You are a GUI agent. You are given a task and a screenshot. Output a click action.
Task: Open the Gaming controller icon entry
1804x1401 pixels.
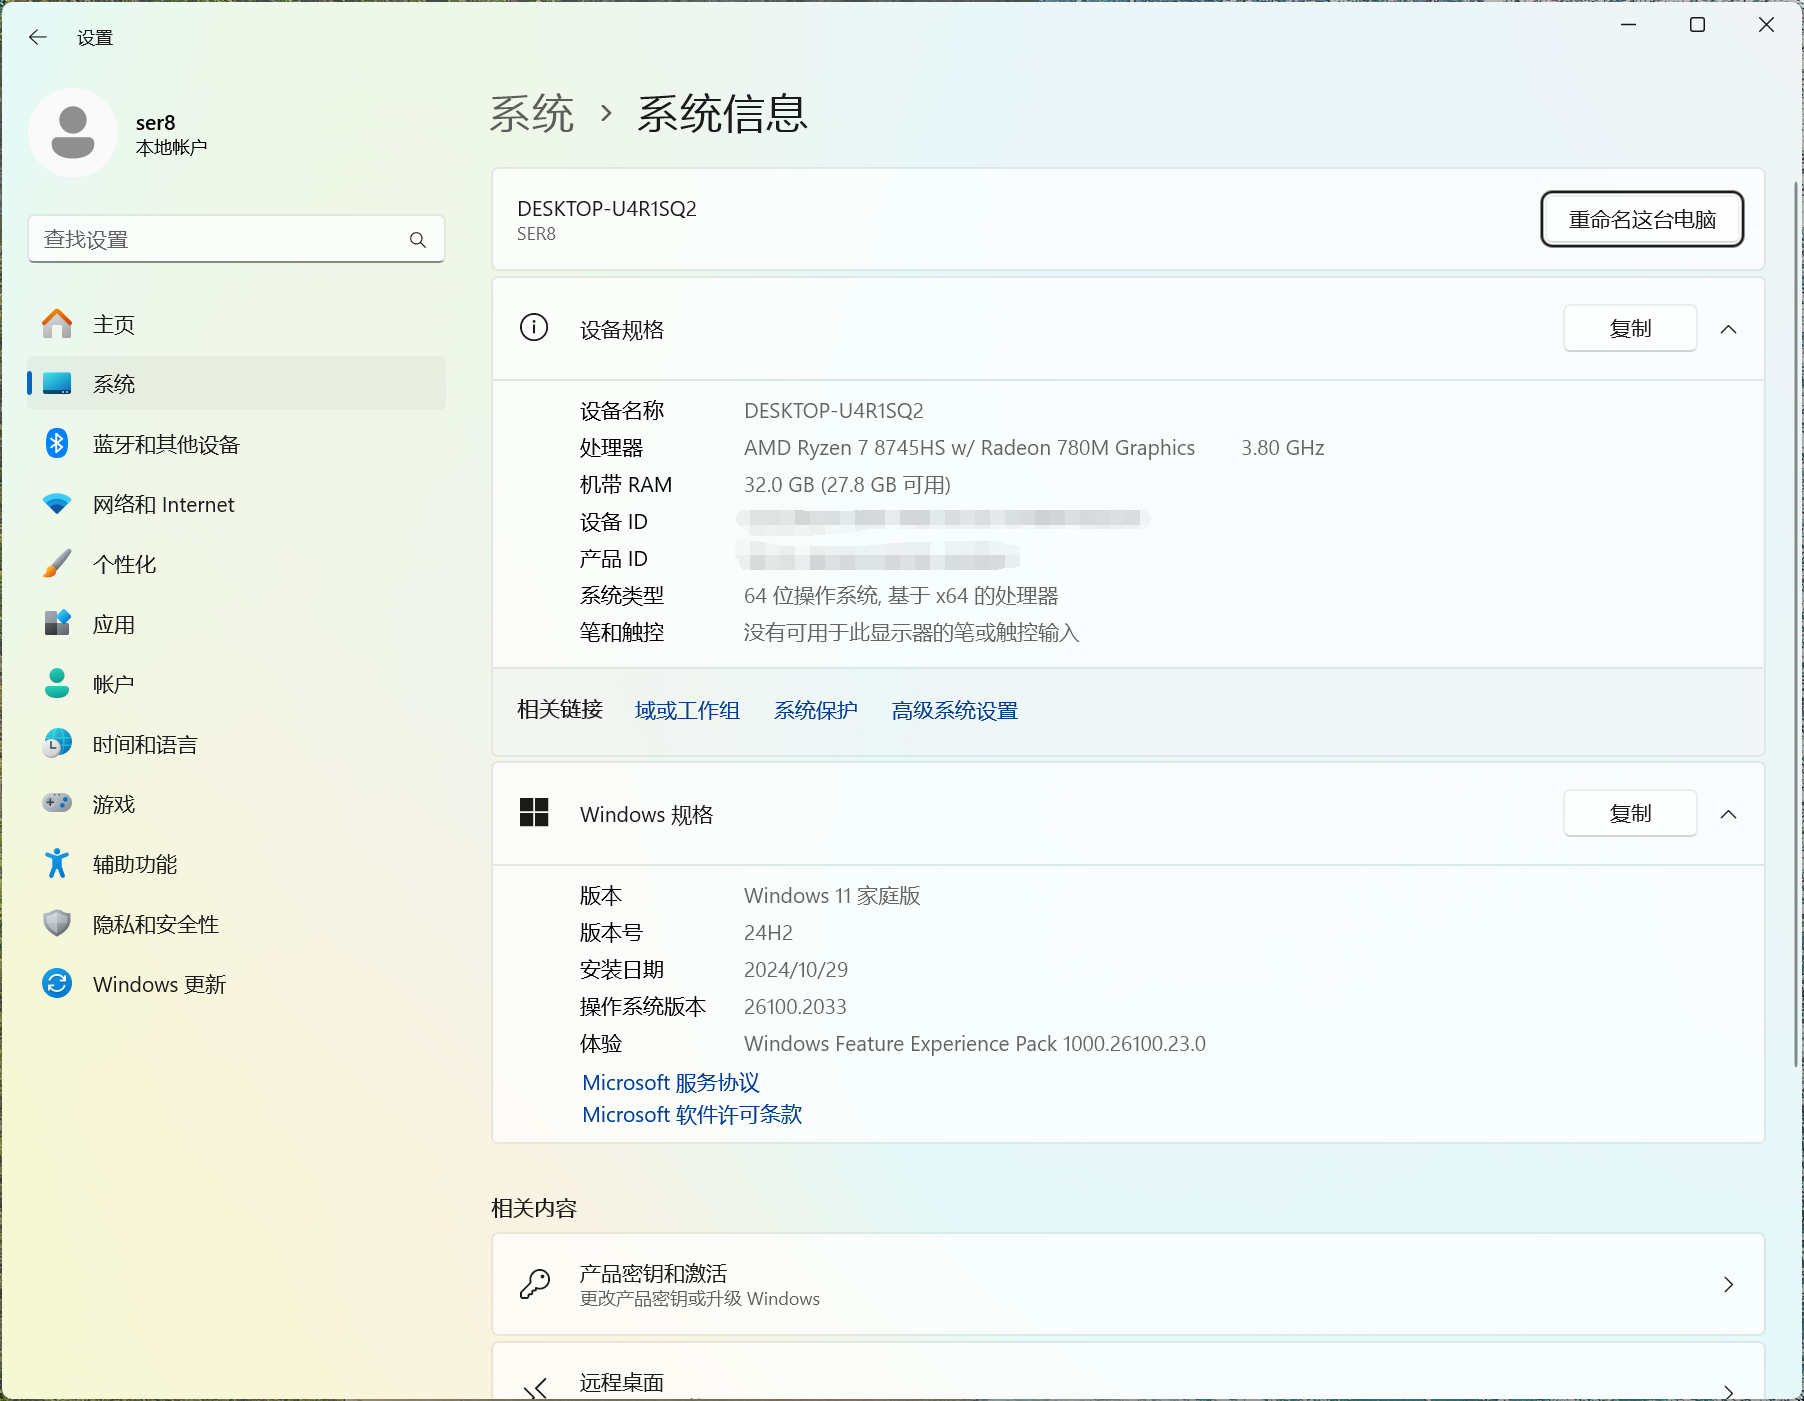click(57, 804)
